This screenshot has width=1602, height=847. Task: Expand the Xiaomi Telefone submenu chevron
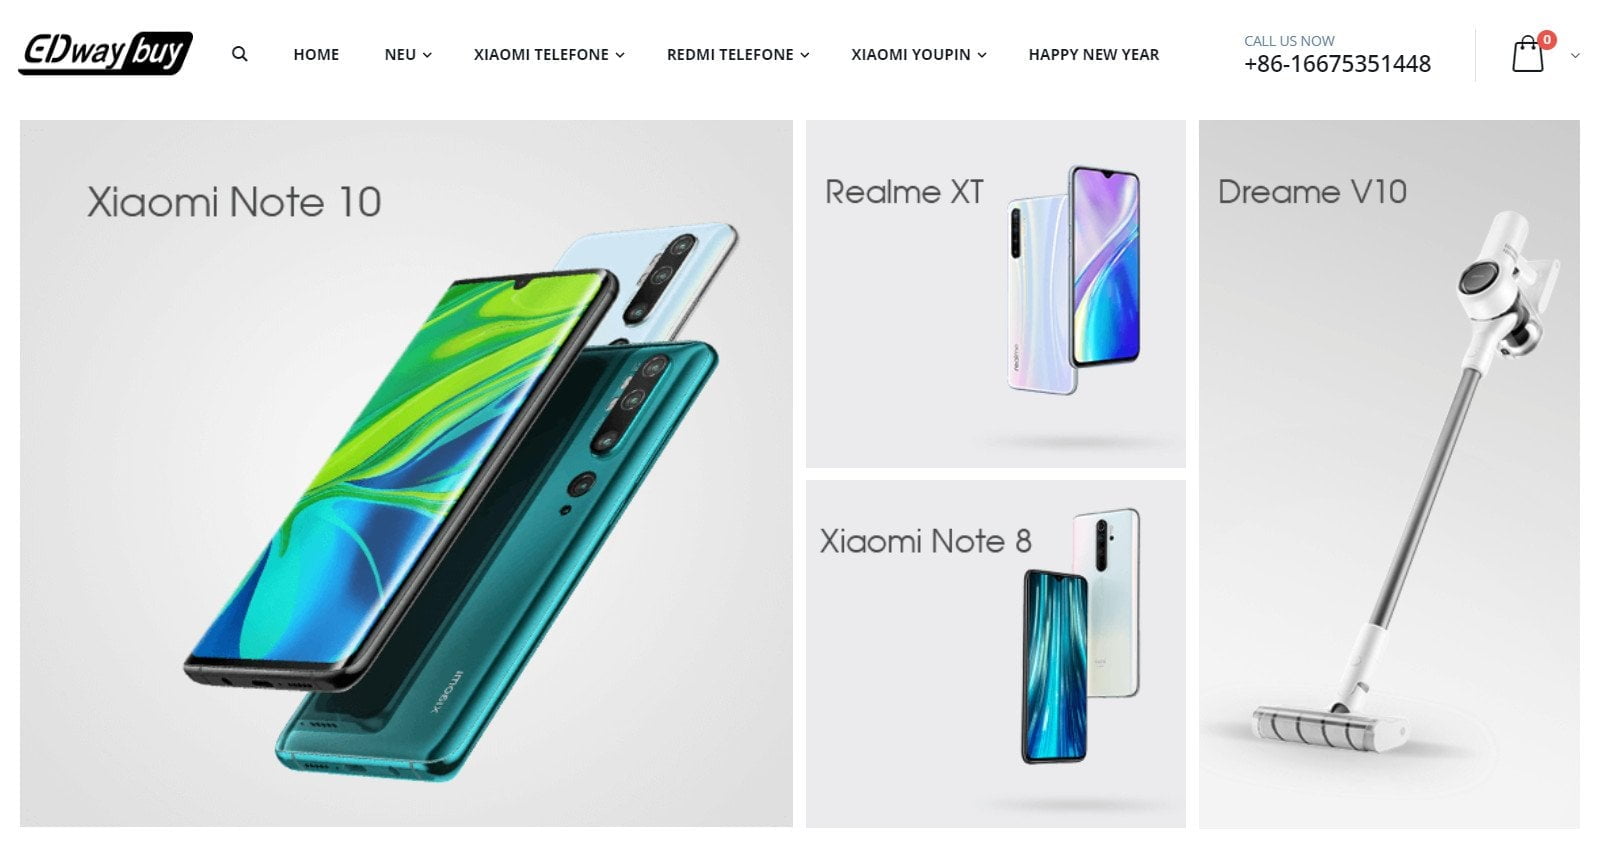point(620,55)
